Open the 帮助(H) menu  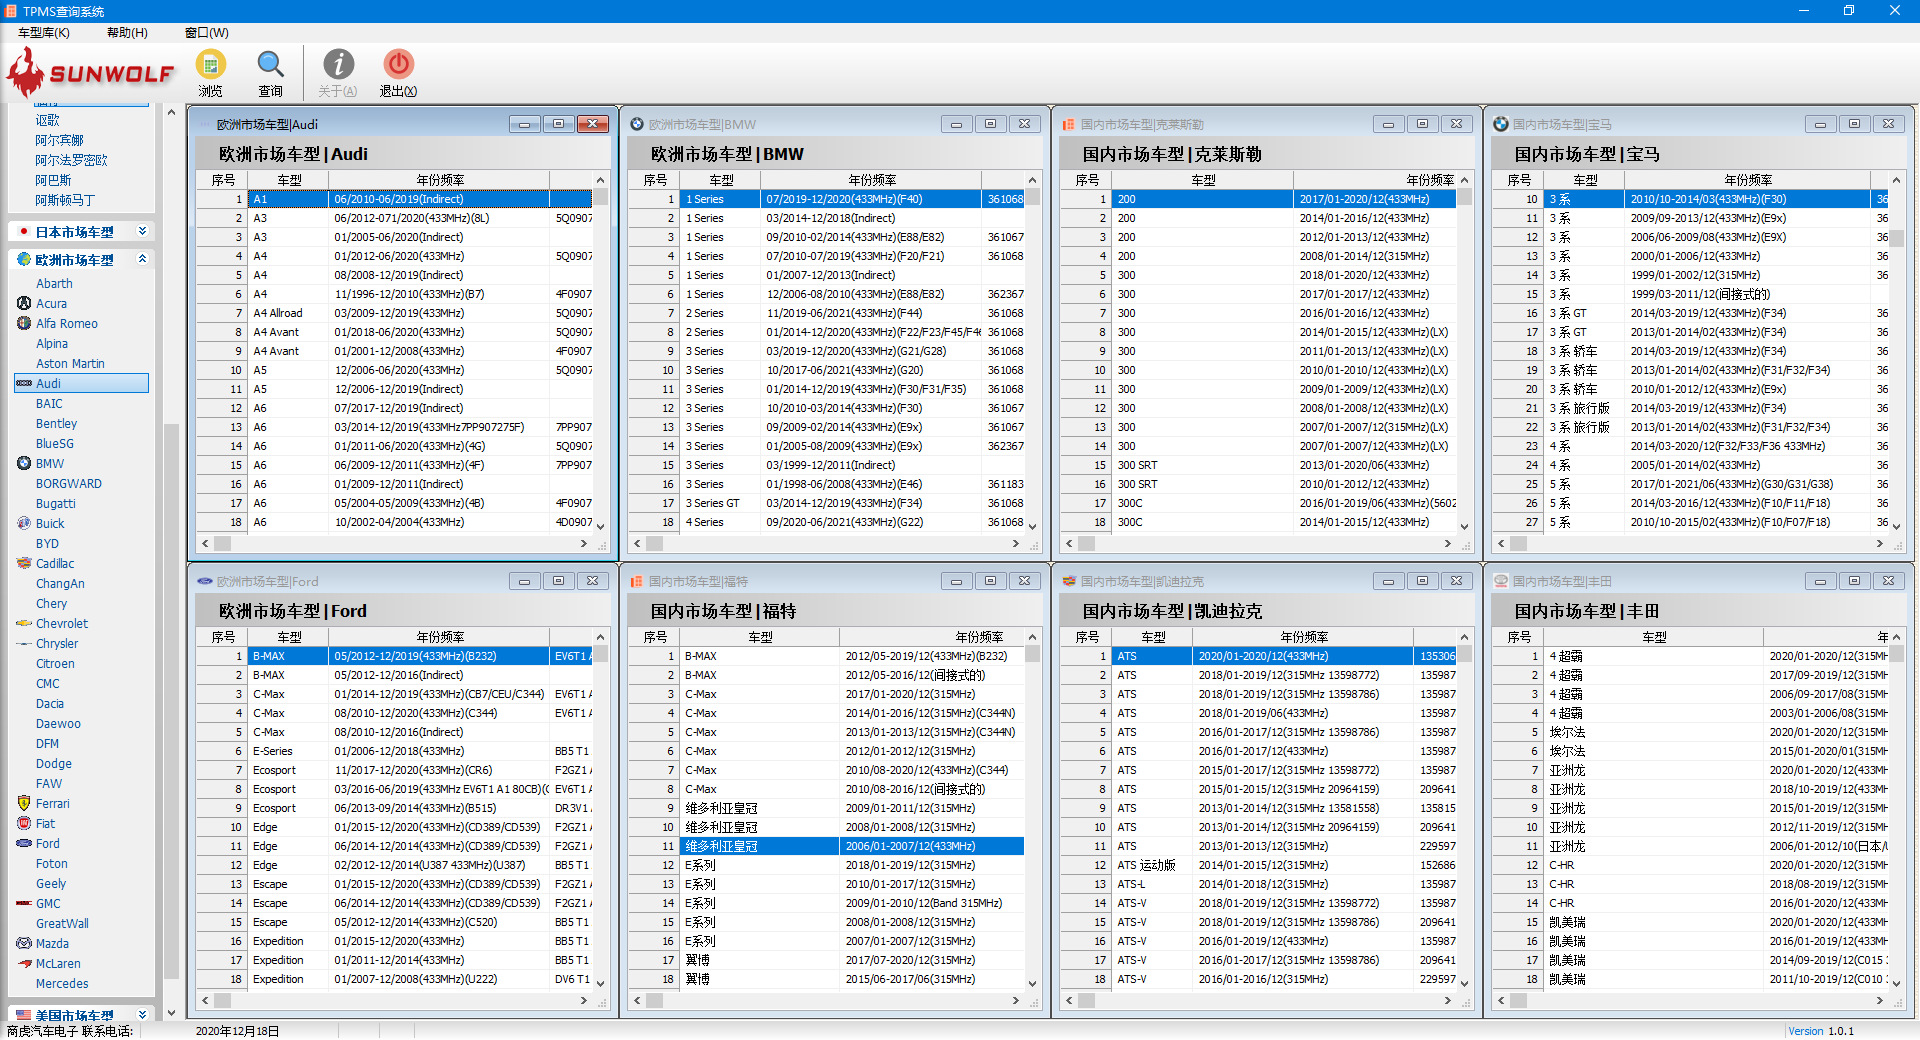pyautogui.click(x=127, y=32)
